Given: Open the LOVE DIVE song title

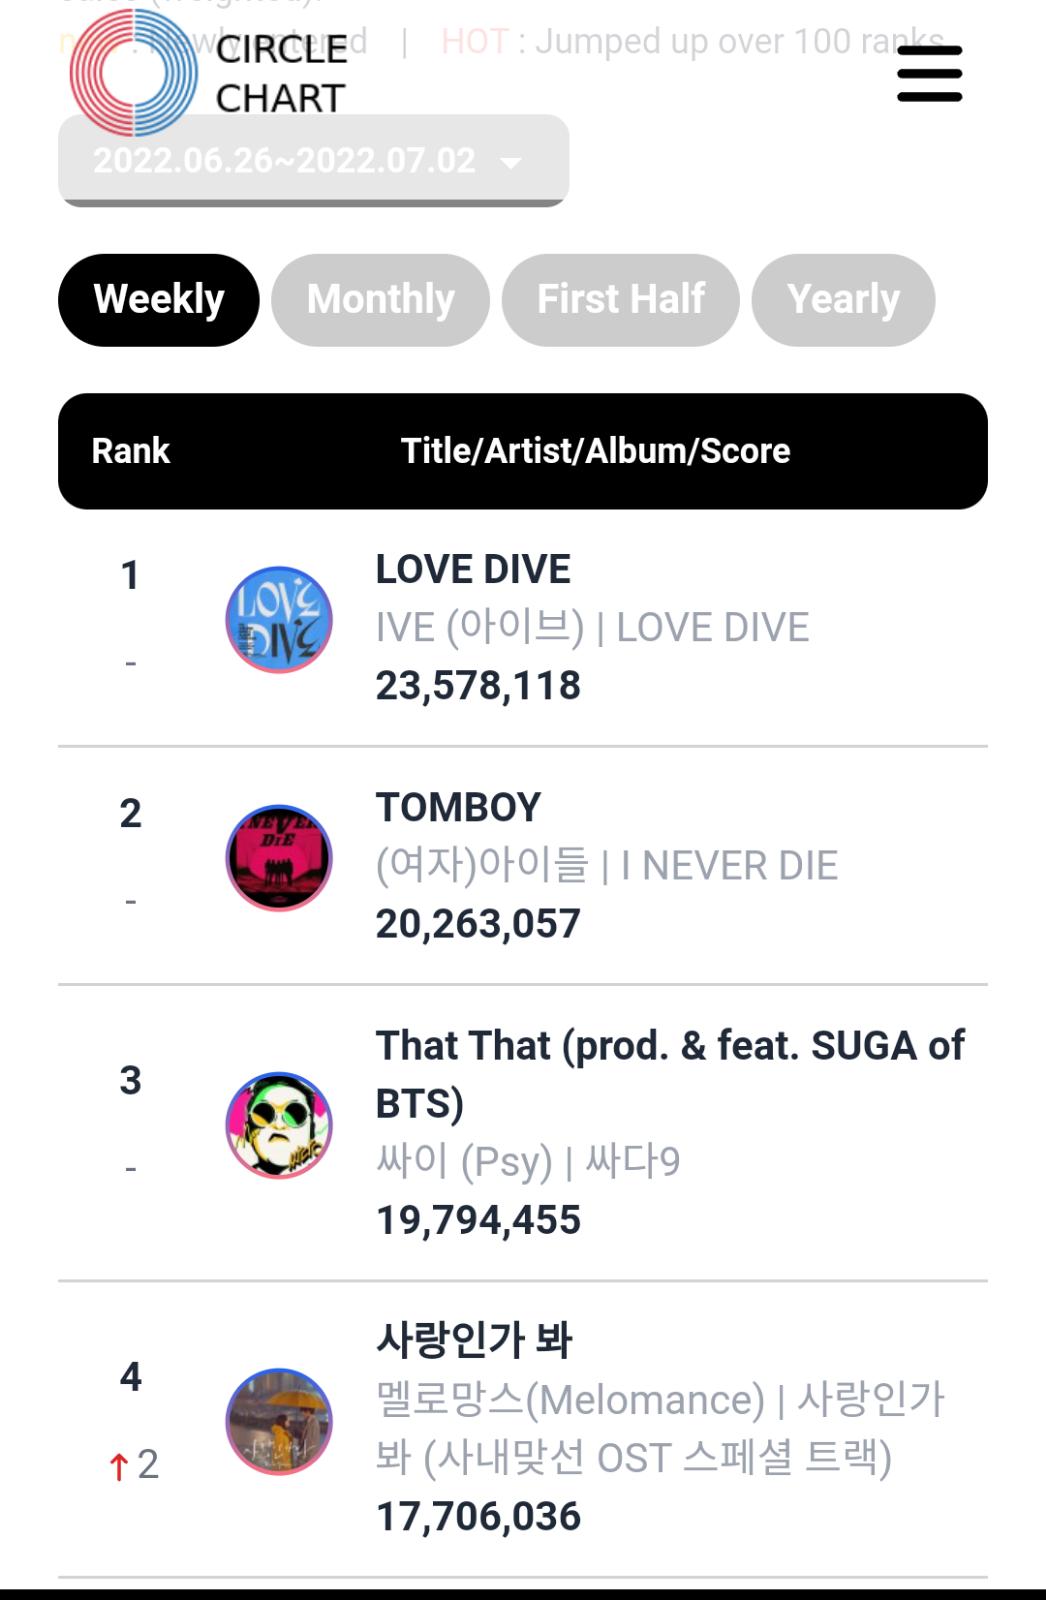Looking at the screenshot, I should pyautogui.click(x=473, y=569).
